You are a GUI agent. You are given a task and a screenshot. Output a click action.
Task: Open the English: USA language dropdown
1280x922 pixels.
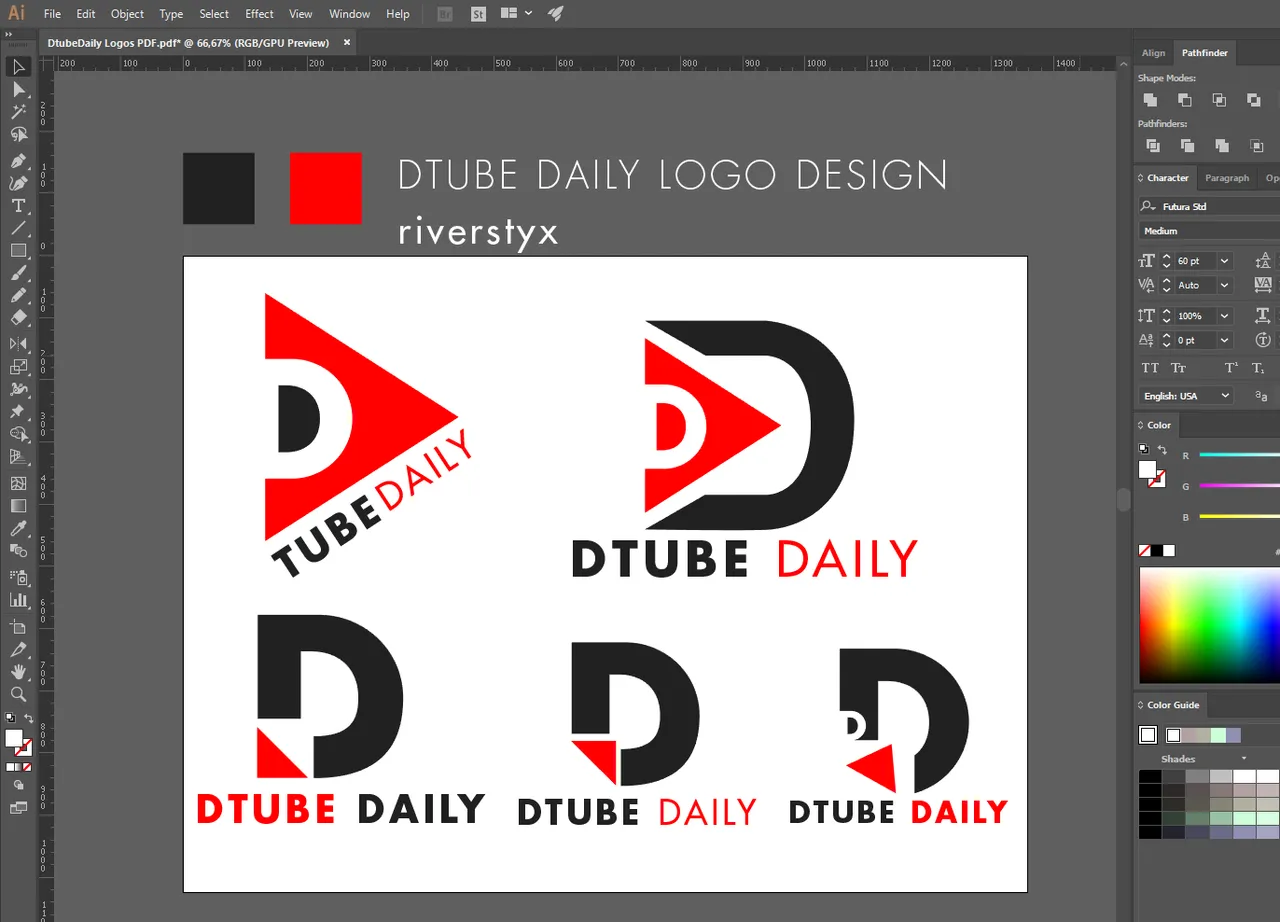pyautogui.click(x=1186, y=396)
